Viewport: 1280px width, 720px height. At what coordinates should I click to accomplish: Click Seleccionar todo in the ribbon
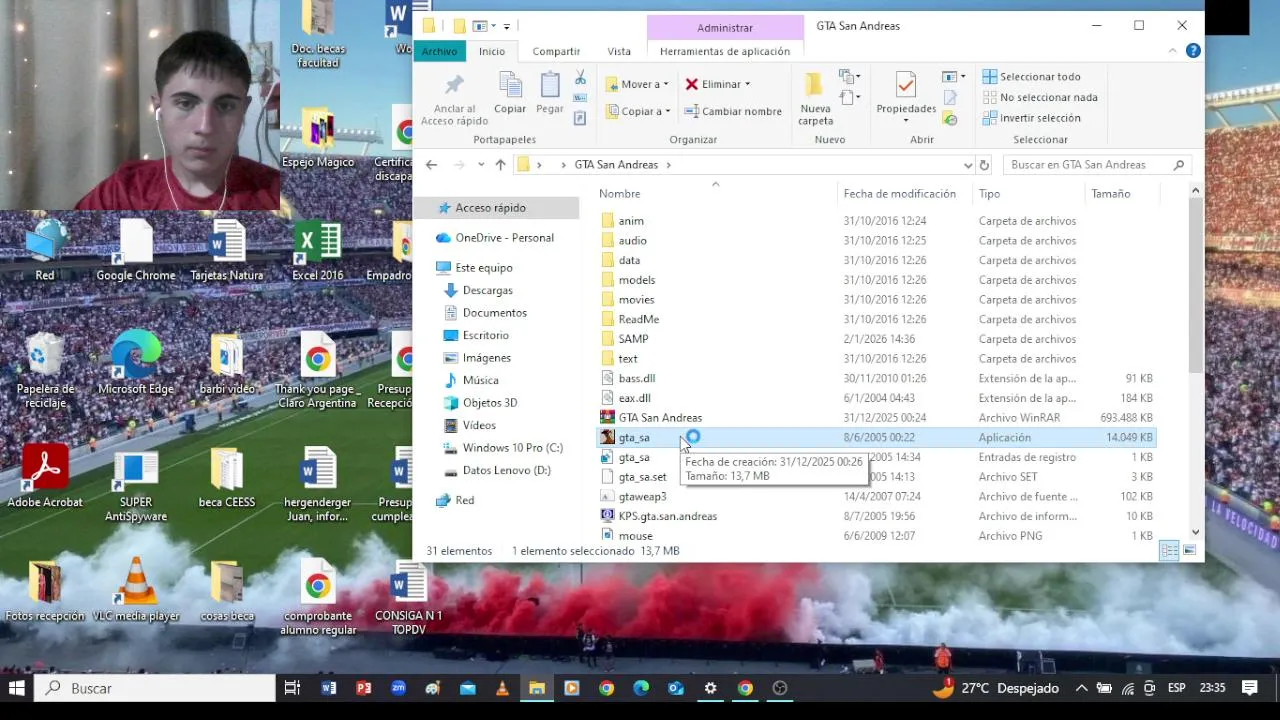tap(1031, 76)
